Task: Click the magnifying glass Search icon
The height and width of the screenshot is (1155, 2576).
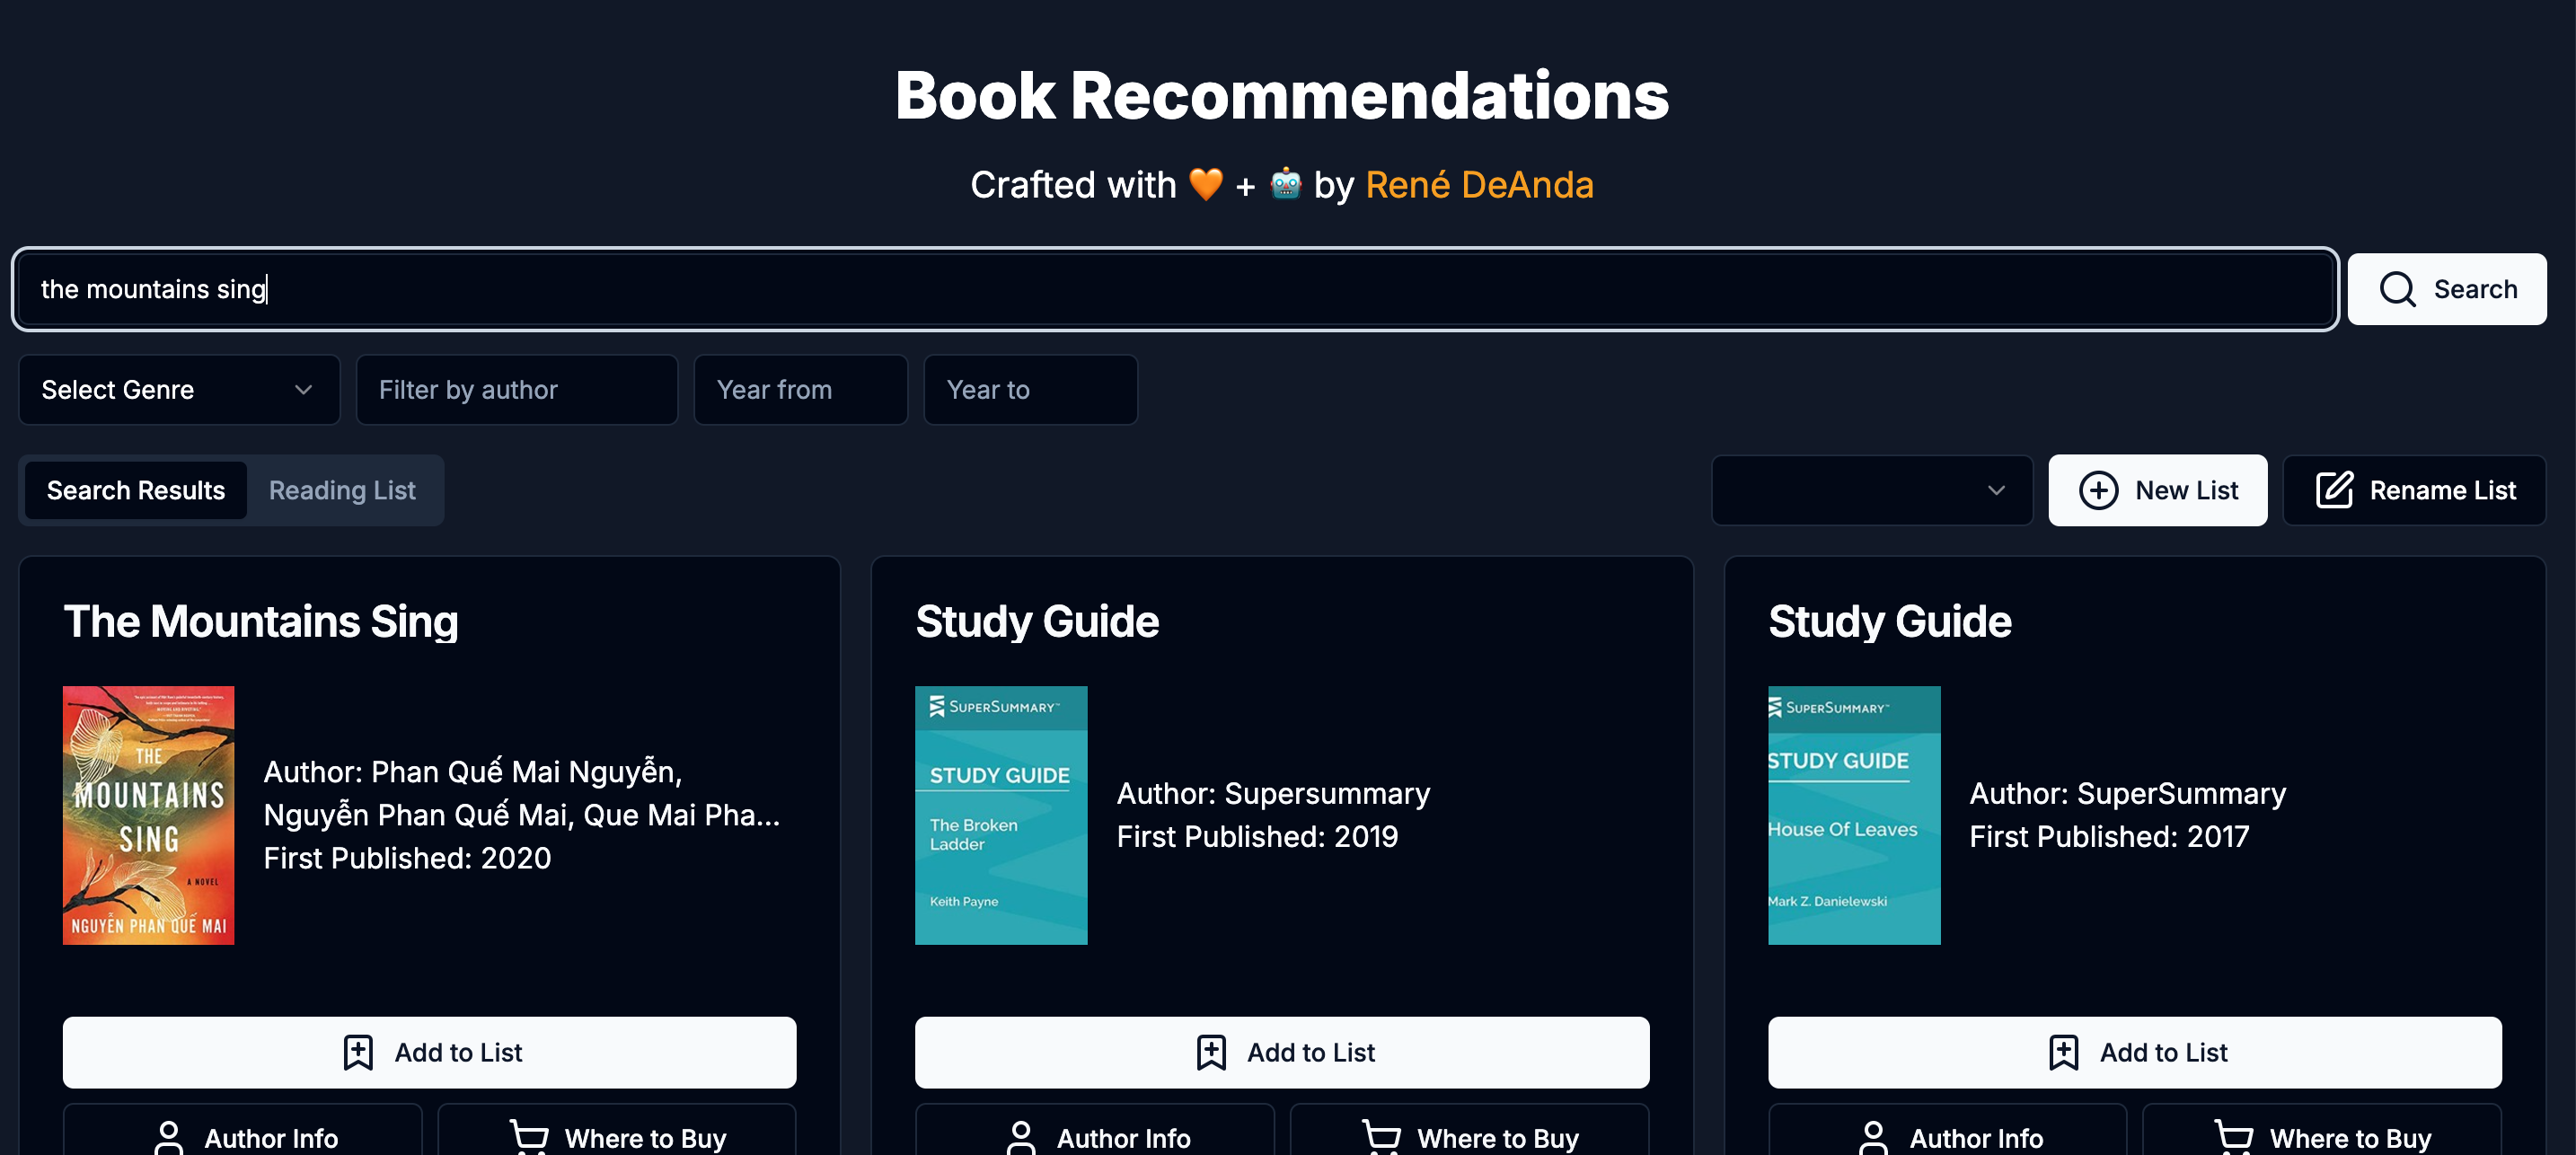Action: (2397, 289)
